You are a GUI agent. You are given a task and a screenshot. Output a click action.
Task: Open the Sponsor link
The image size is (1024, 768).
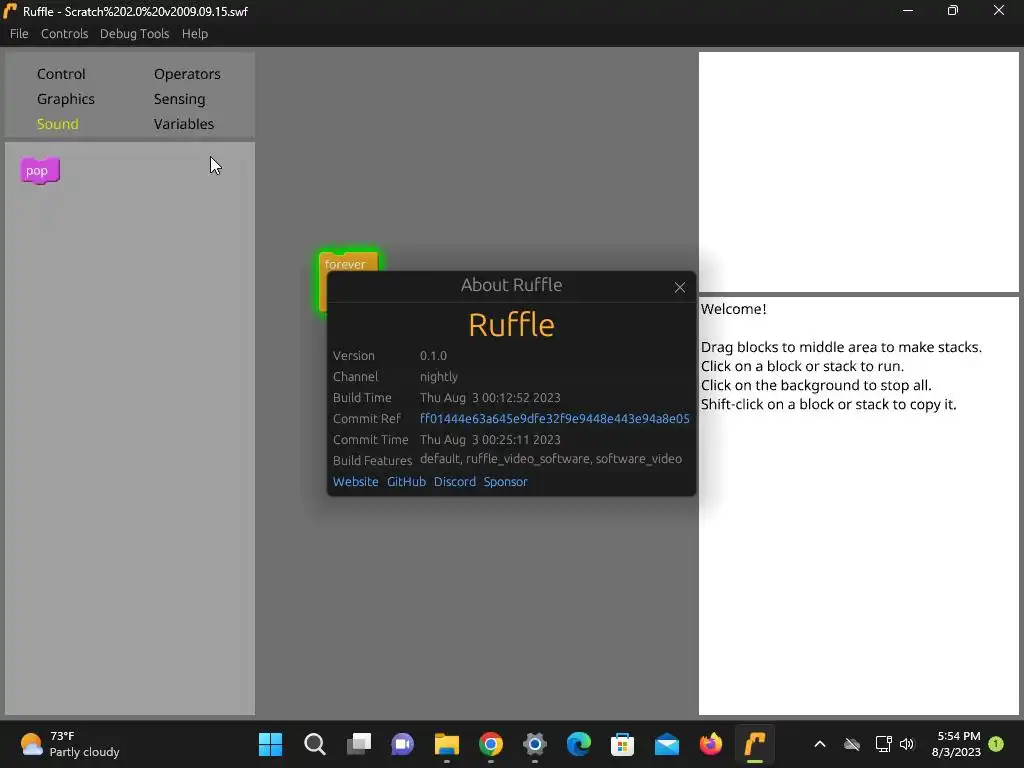point(505,481)
